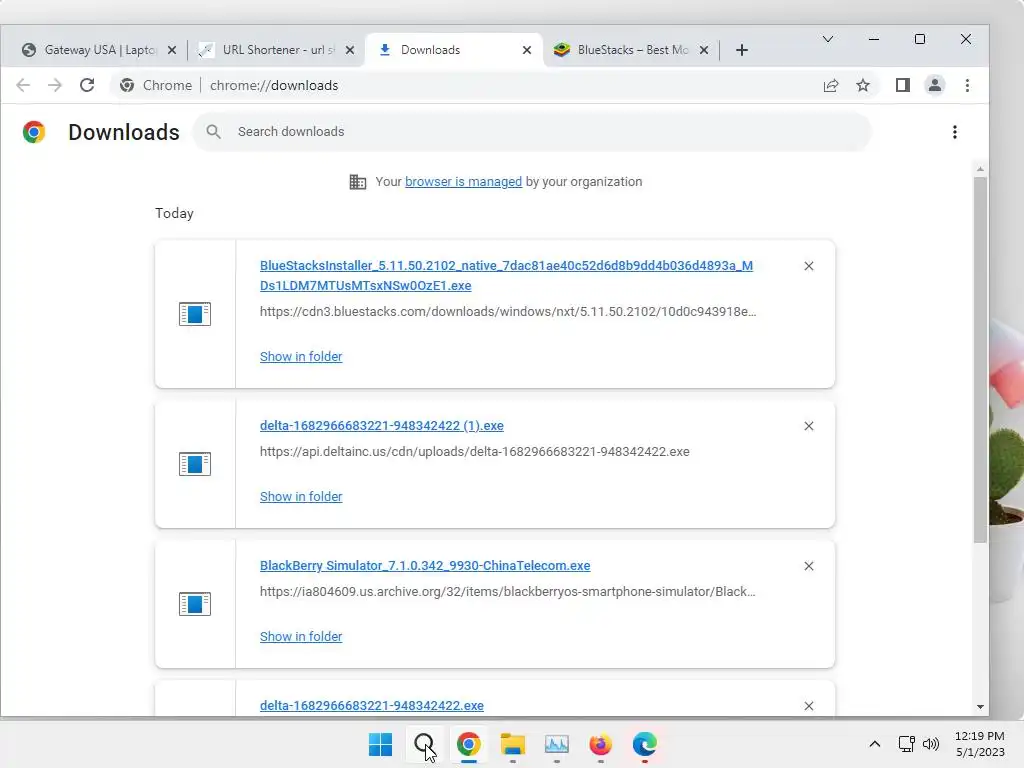Click the archive.org source URL
The height and width of the screenshot is (768, 1024).
[507, 592]
